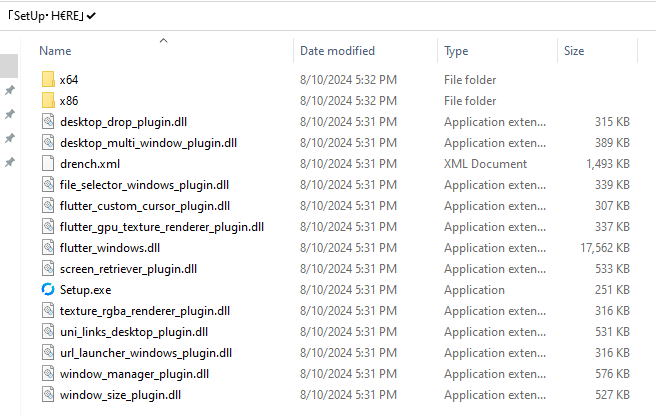Open the x86 folder icon

[x=48, y=100]
